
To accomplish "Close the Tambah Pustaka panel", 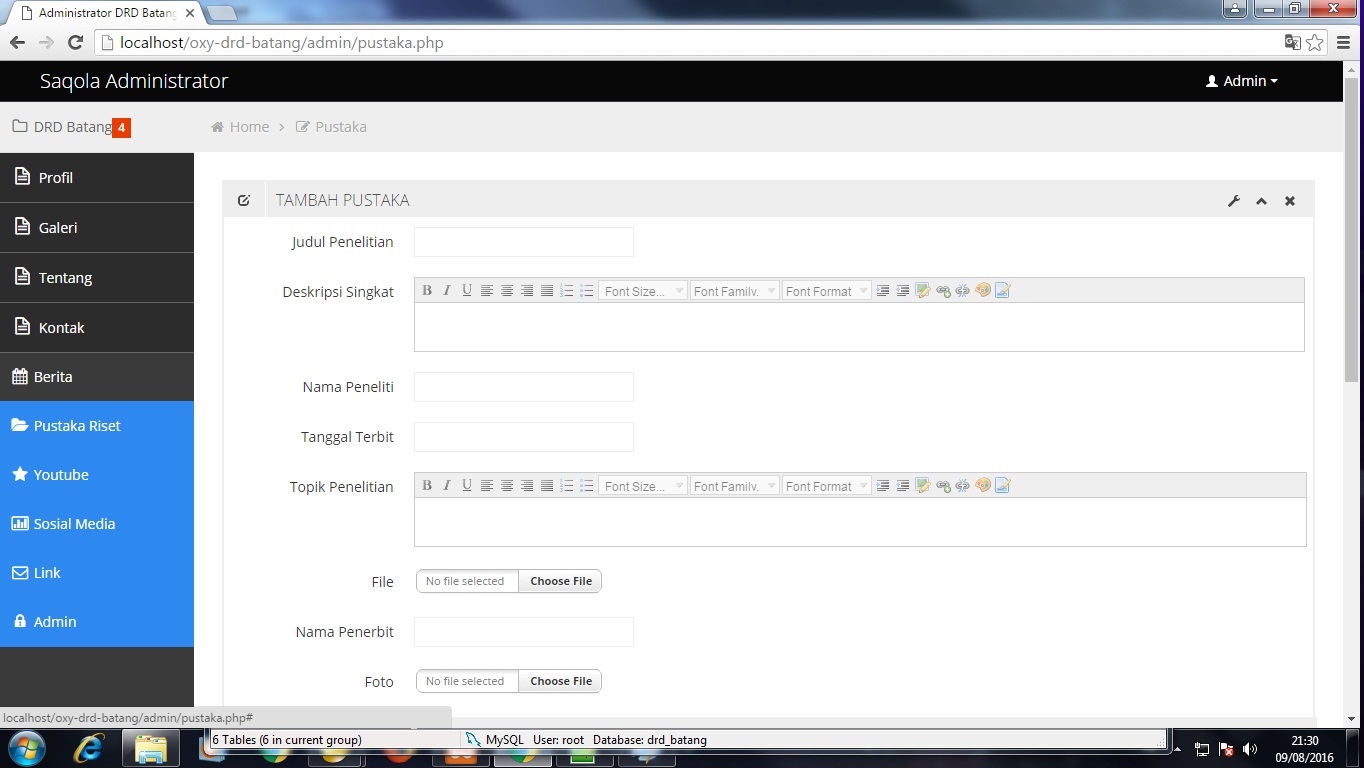I will pos(1290,201).
